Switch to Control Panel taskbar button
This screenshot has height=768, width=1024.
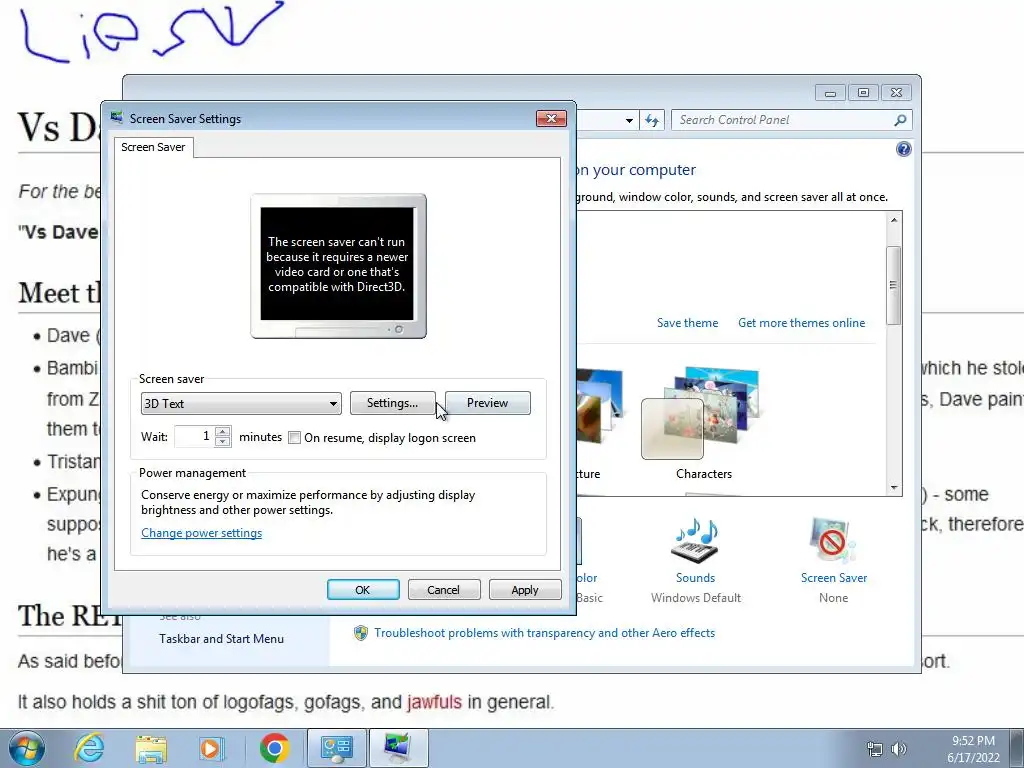[337, 748]
